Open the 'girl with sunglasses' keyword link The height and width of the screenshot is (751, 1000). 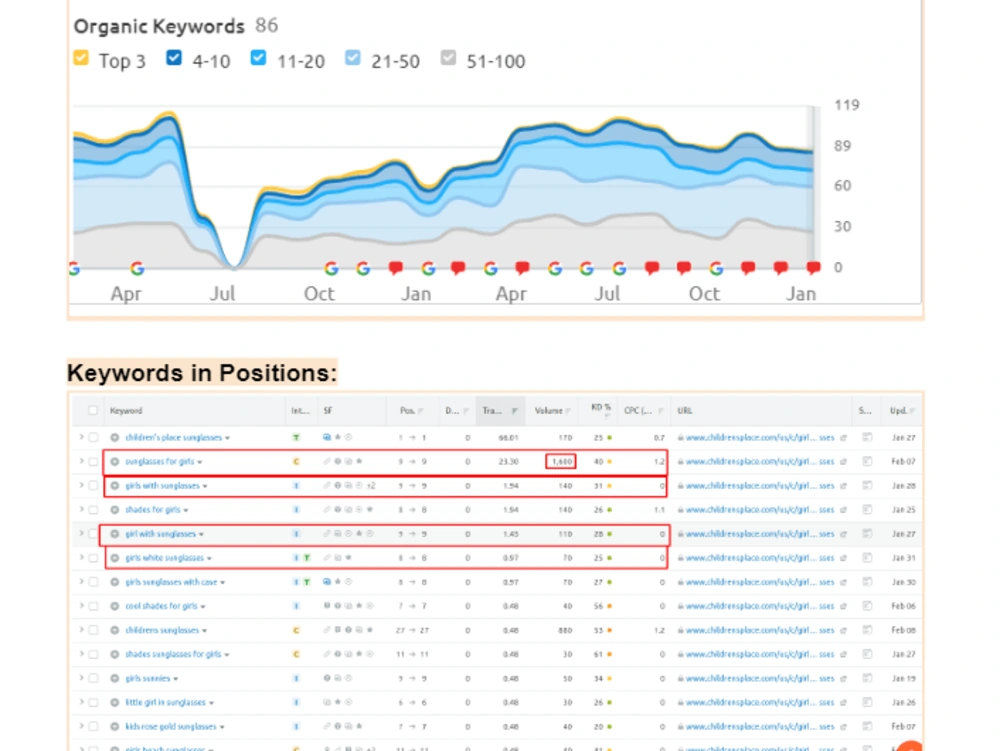(160, 534)
